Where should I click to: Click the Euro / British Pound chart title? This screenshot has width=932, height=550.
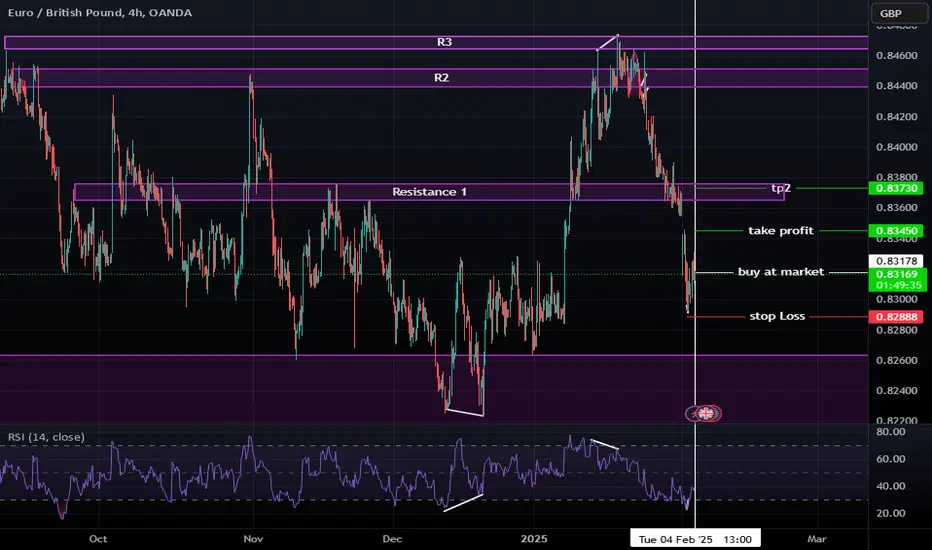coord(100,12)
